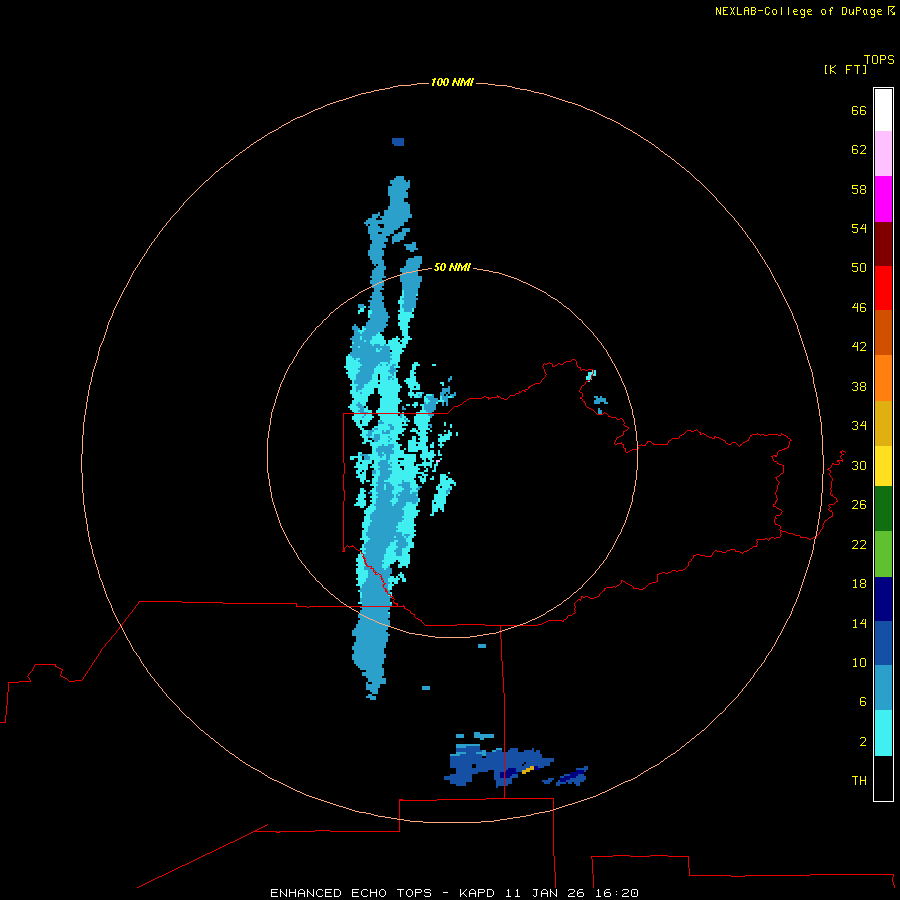The image size is (900, 900).
Task: Click the 50 legend value label
Action: [x=859, y=267]
